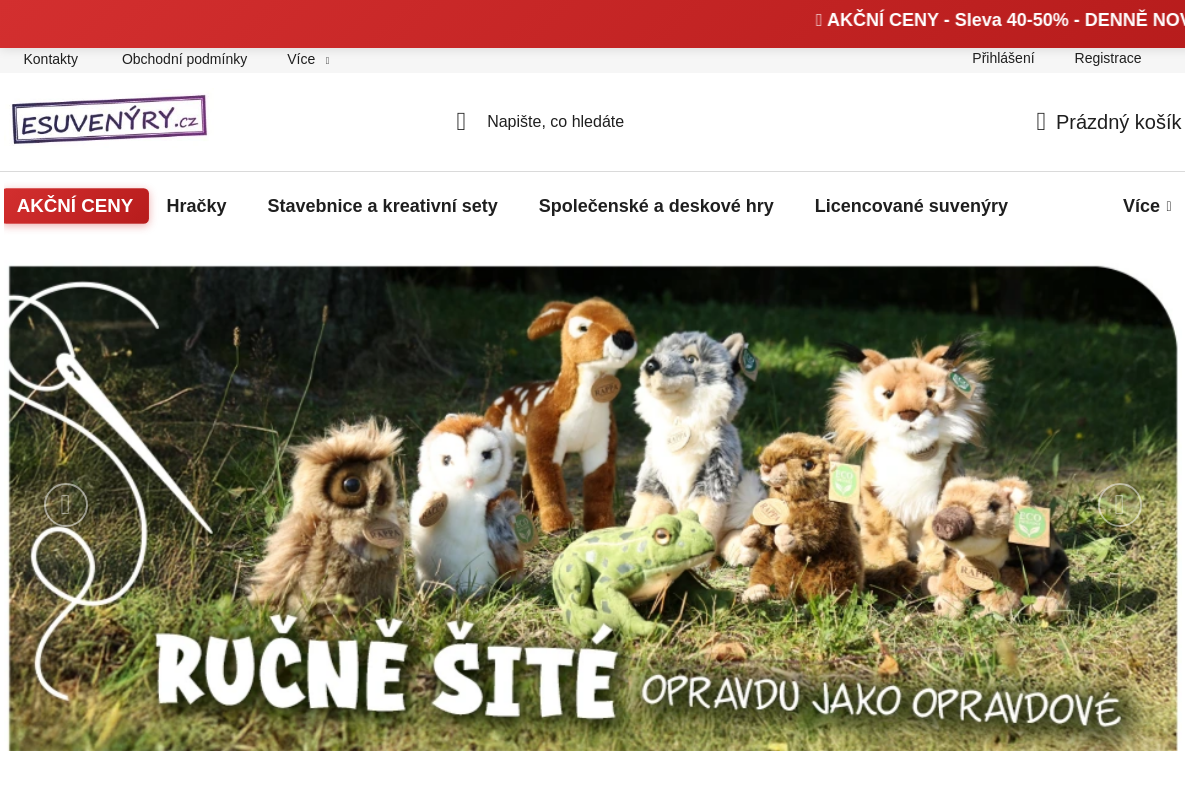View Obchodní podmínky terms page
Viewport: 1200px width, 800px height.
[x=184, y=59]
